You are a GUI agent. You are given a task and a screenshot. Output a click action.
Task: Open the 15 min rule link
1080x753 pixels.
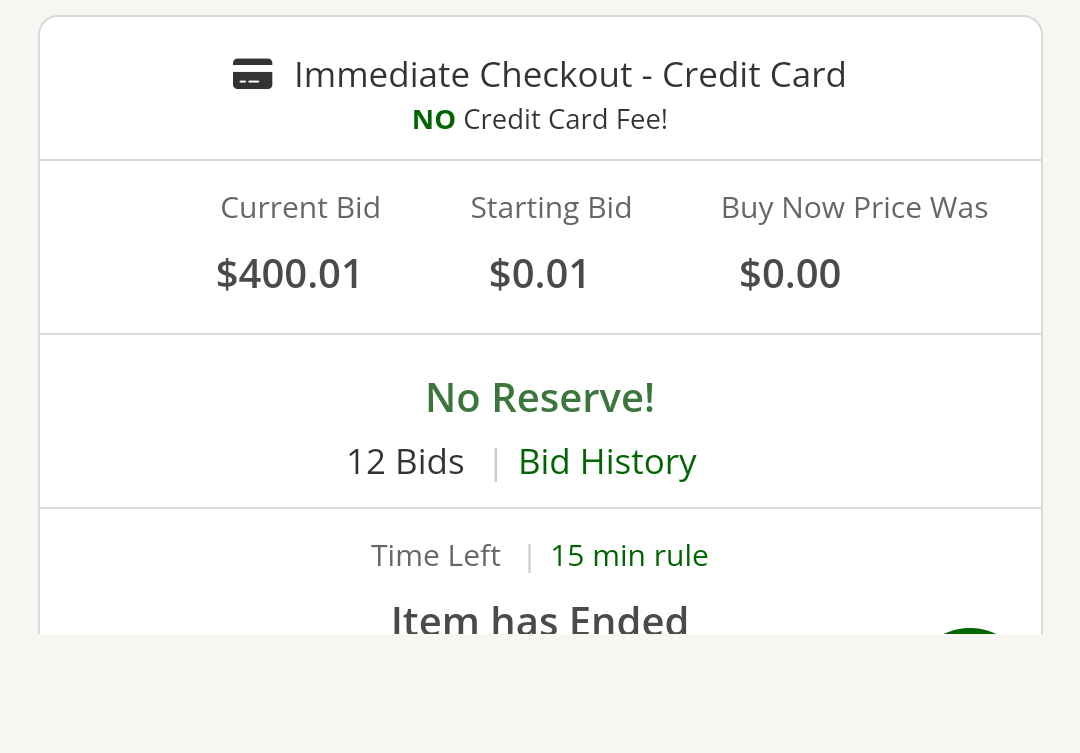tap(630, 555)
